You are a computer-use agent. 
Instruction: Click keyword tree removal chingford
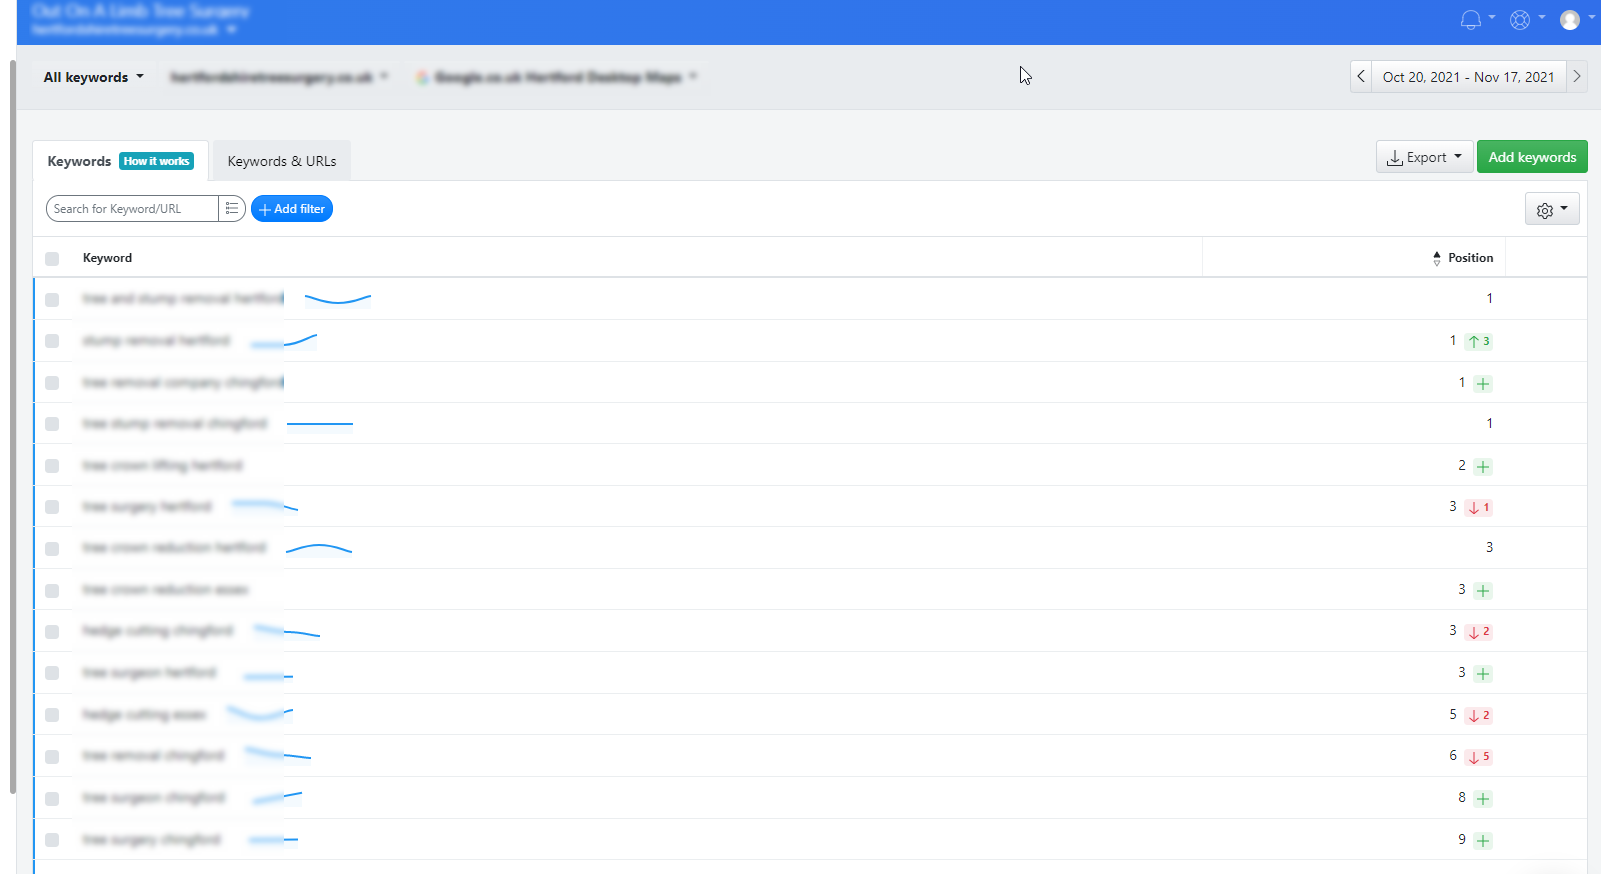pyautogui.click(x=154, y=756)
